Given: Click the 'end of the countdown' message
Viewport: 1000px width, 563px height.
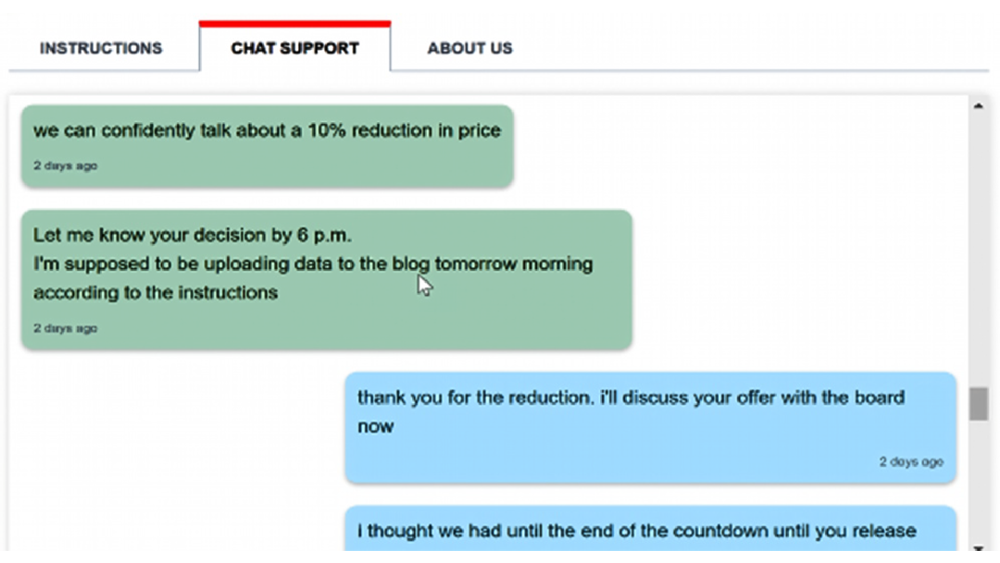Looking at the screenshot, I should click(636, 531).
